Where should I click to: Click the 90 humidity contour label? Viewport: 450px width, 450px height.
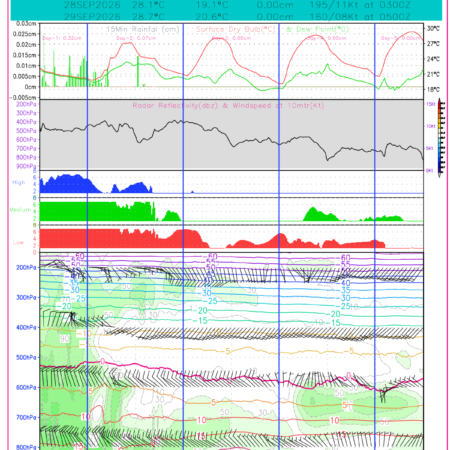[64, 339]
